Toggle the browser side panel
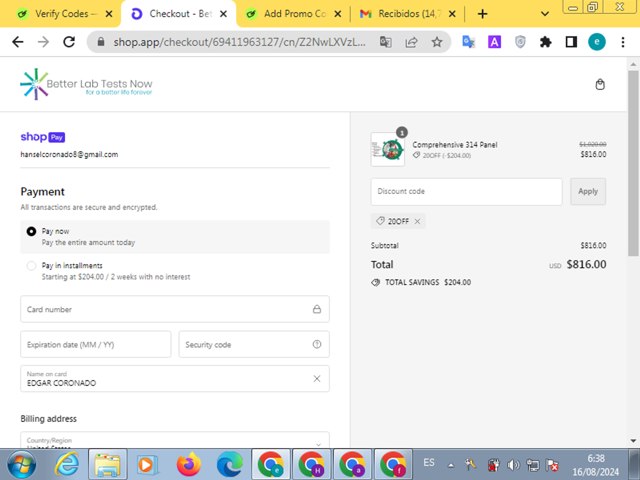The width and height of the screenshot is (640, 480). click(571, 42)
